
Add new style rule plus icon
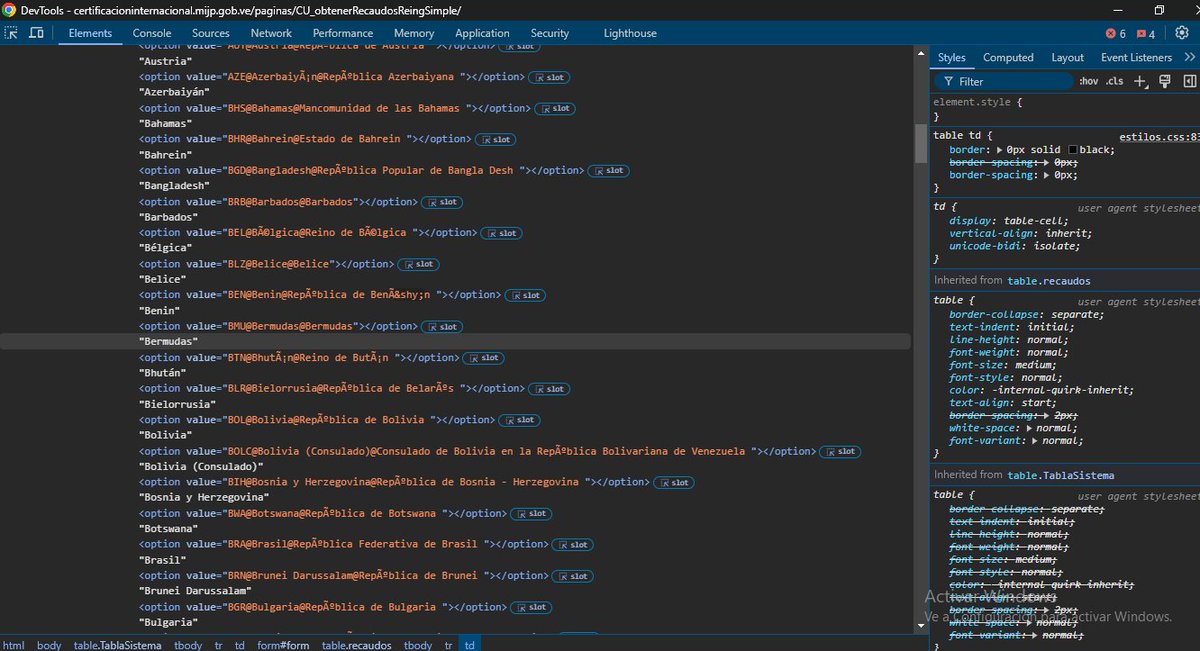(x=1140, y=81)
